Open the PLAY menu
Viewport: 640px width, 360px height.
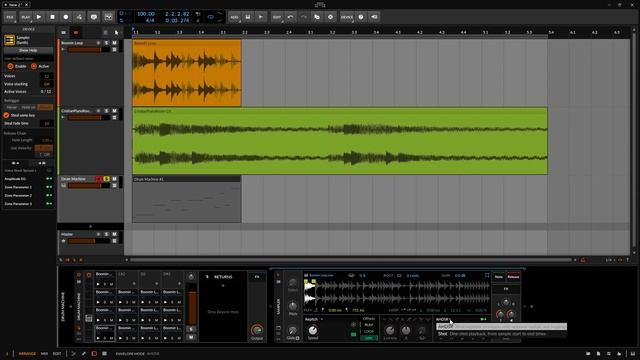coord(25,17)
